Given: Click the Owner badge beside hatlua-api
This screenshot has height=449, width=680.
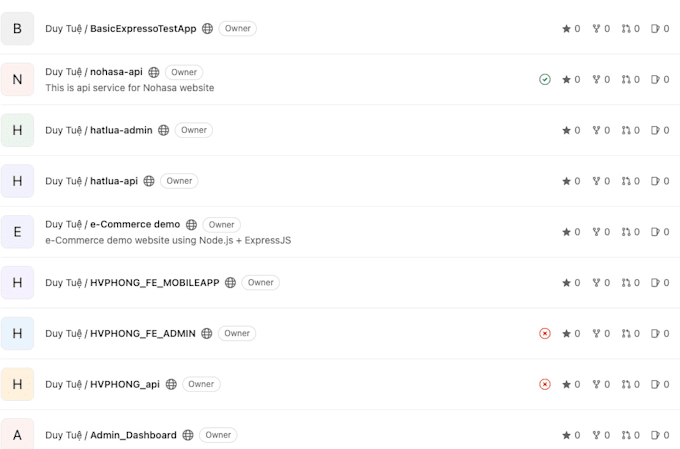Looking at the screenshot, I should pyautogui.click(x=180, y=181).
